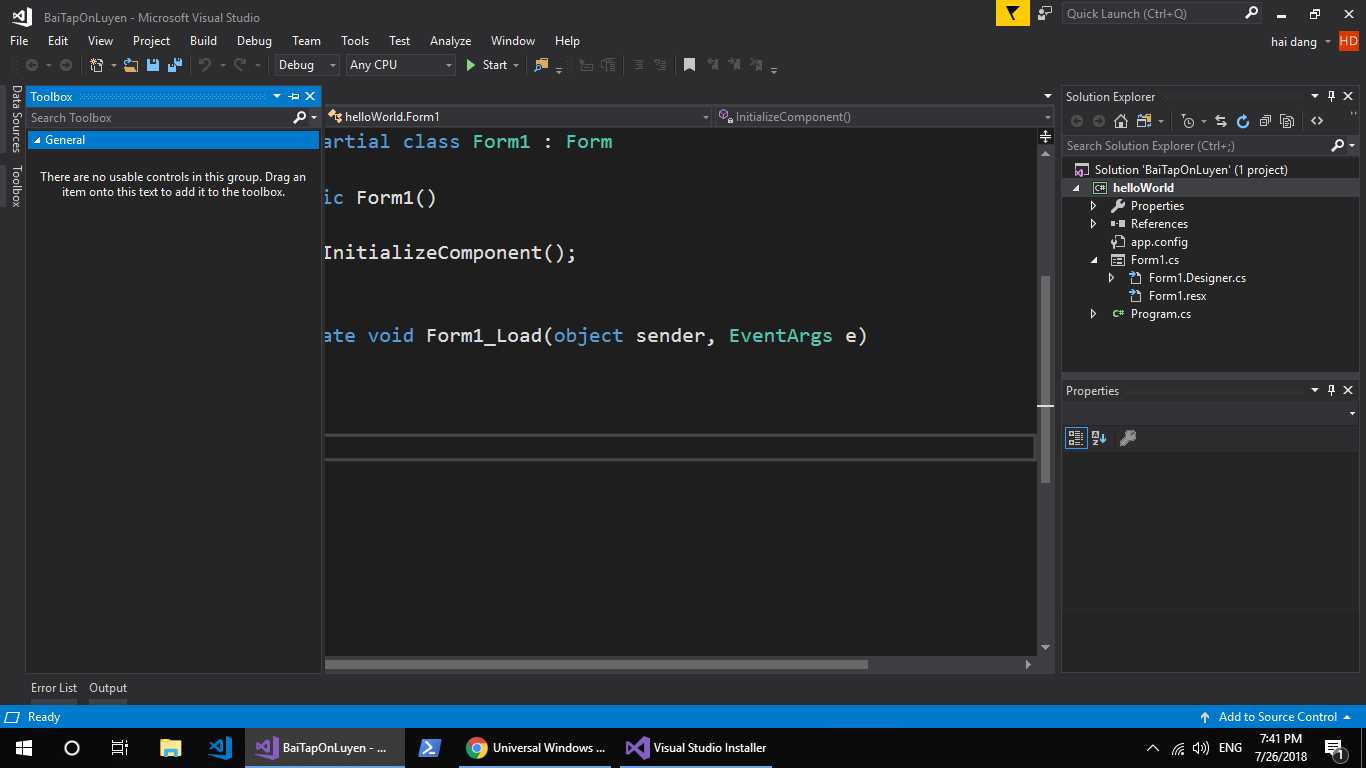Screen dimensions: 1366x768
Task: Open the Debug configuration dropdown
Action: coord(307,65)
